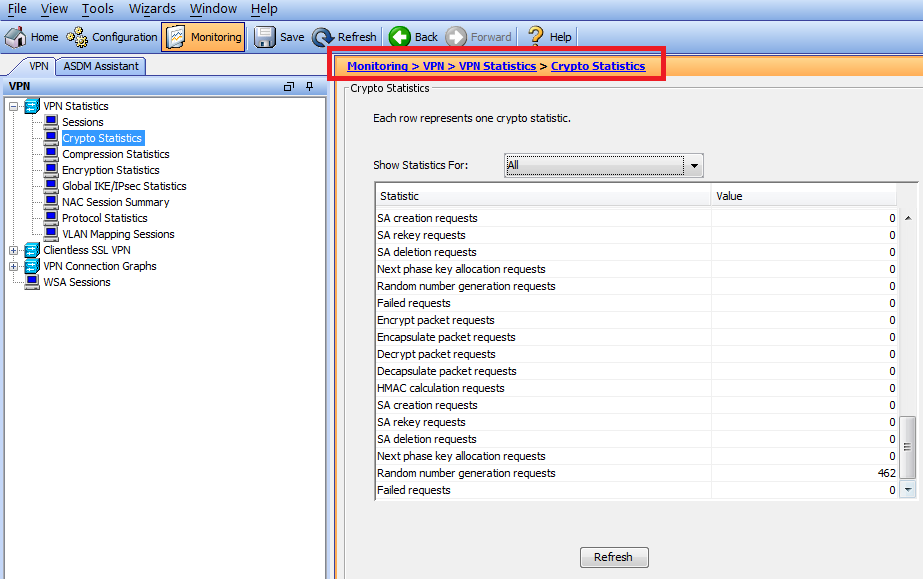Click the VLAN Mapping Sessions monitor icon
Screen dimensions: 923x579
(x=51, y=234)
